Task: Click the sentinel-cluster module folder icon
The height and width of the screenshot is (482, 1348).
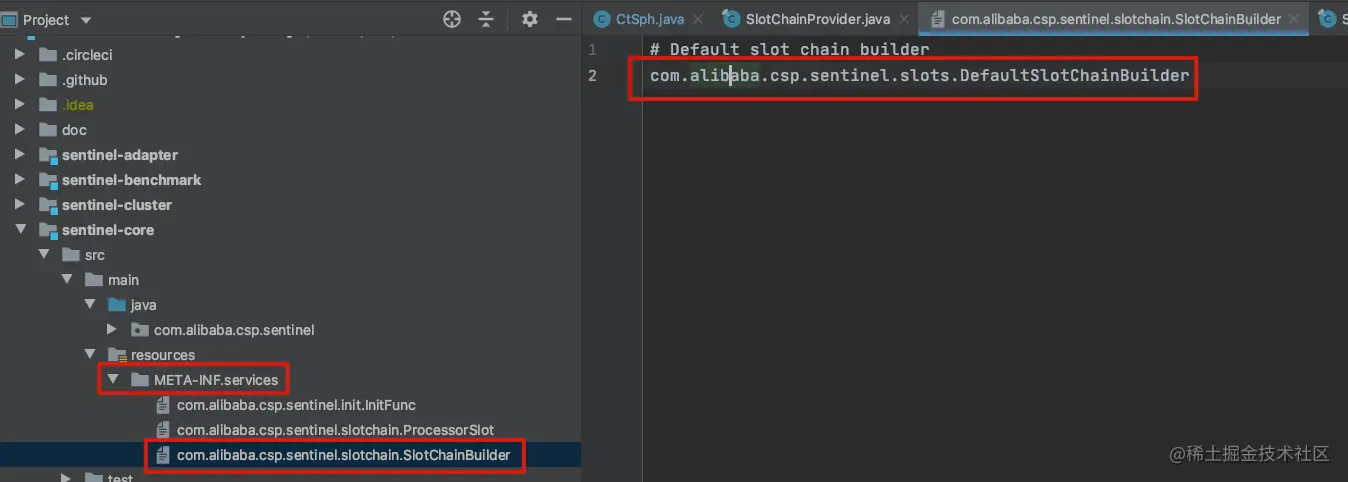Action: [47, 205]
